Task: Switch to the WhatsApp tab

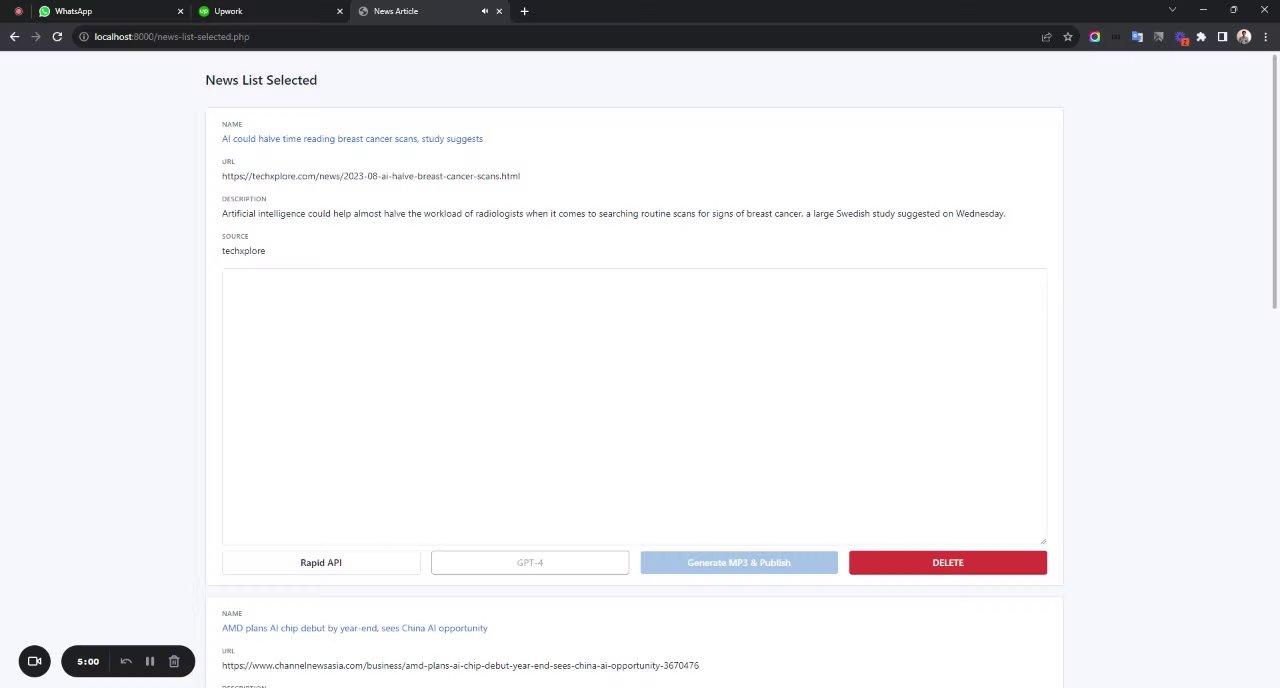Action: pyautogui.click(x=111, y=11)
